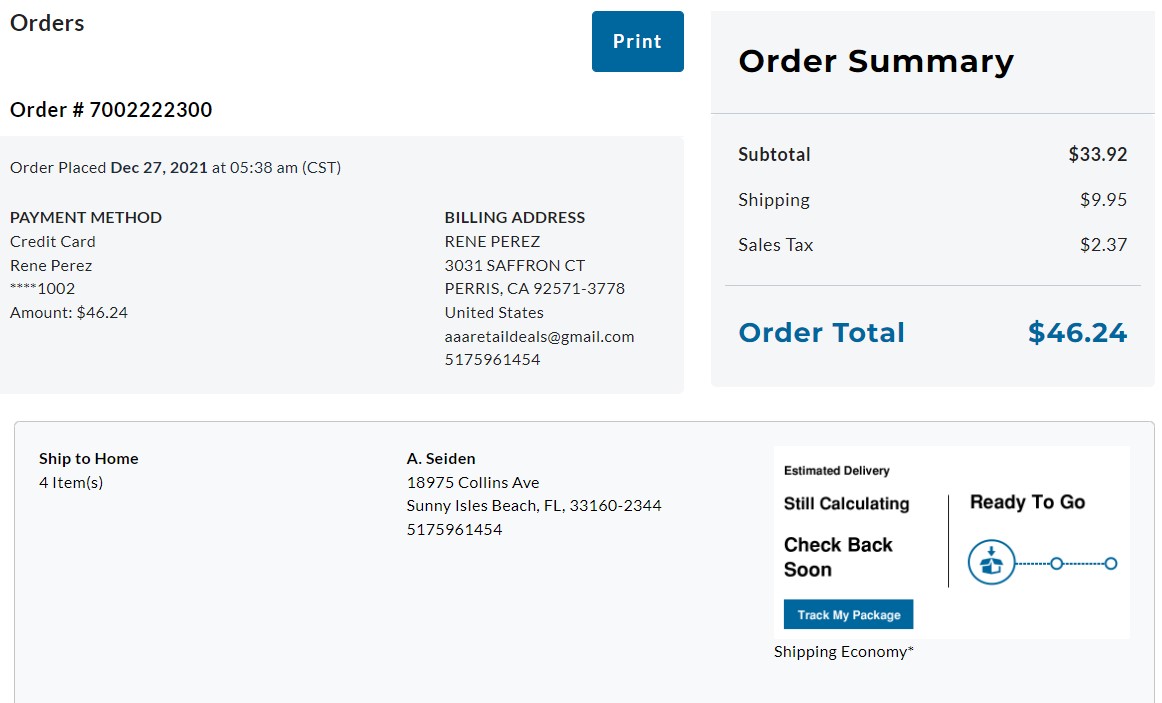Click the Order Summary heading
Image resolution: width=1162 pixels, height=703 pixels.
coord(876,61)
